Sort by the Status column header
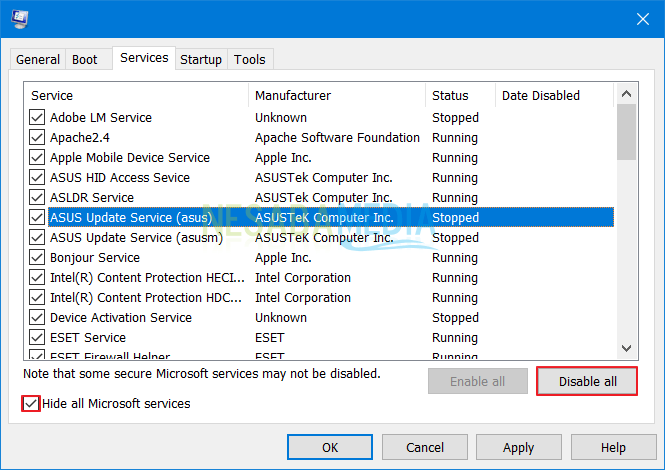The width and height of the screenshot is (665, 470). click(460, 95)
